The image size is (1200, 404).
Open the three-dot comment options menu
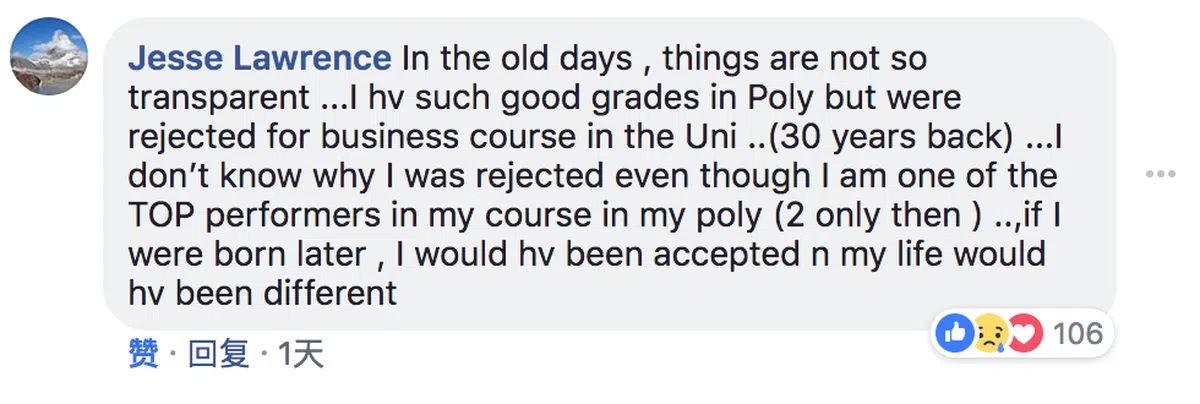pyautogui.click(x=1160, y=174)
